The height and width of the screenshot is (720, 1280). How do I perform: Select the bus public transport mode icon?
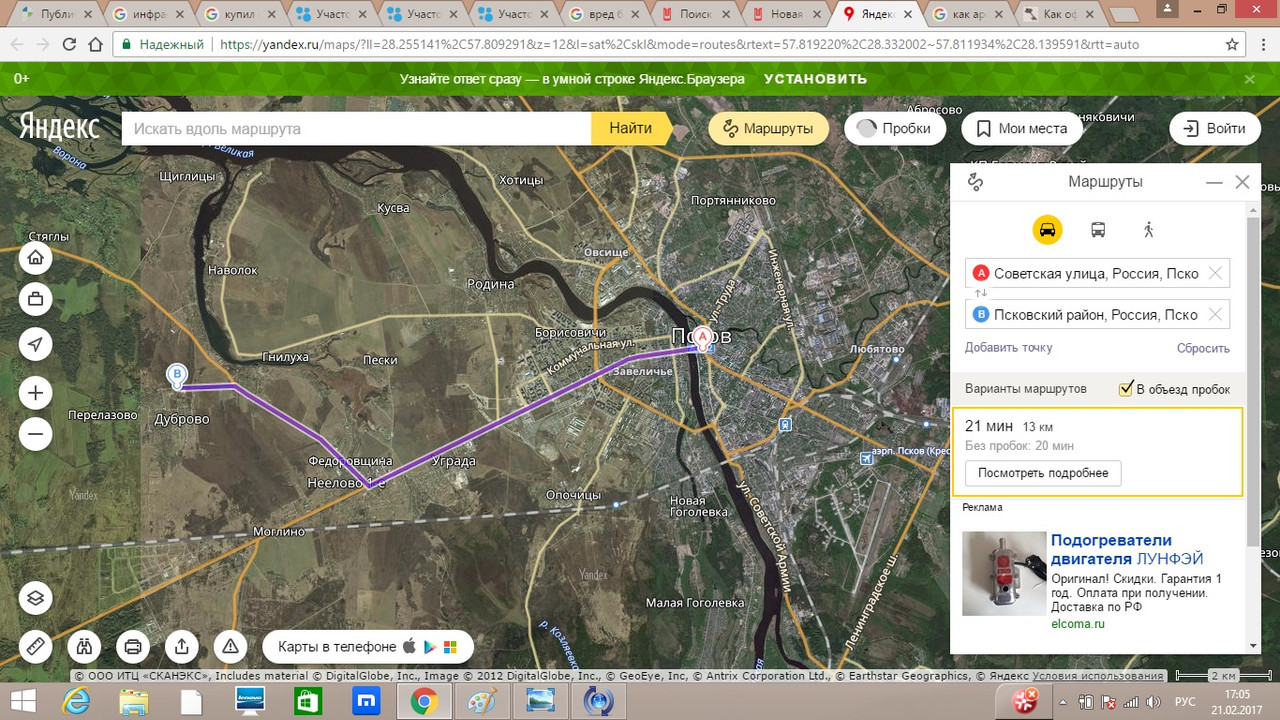click(x=1098, y=230)
